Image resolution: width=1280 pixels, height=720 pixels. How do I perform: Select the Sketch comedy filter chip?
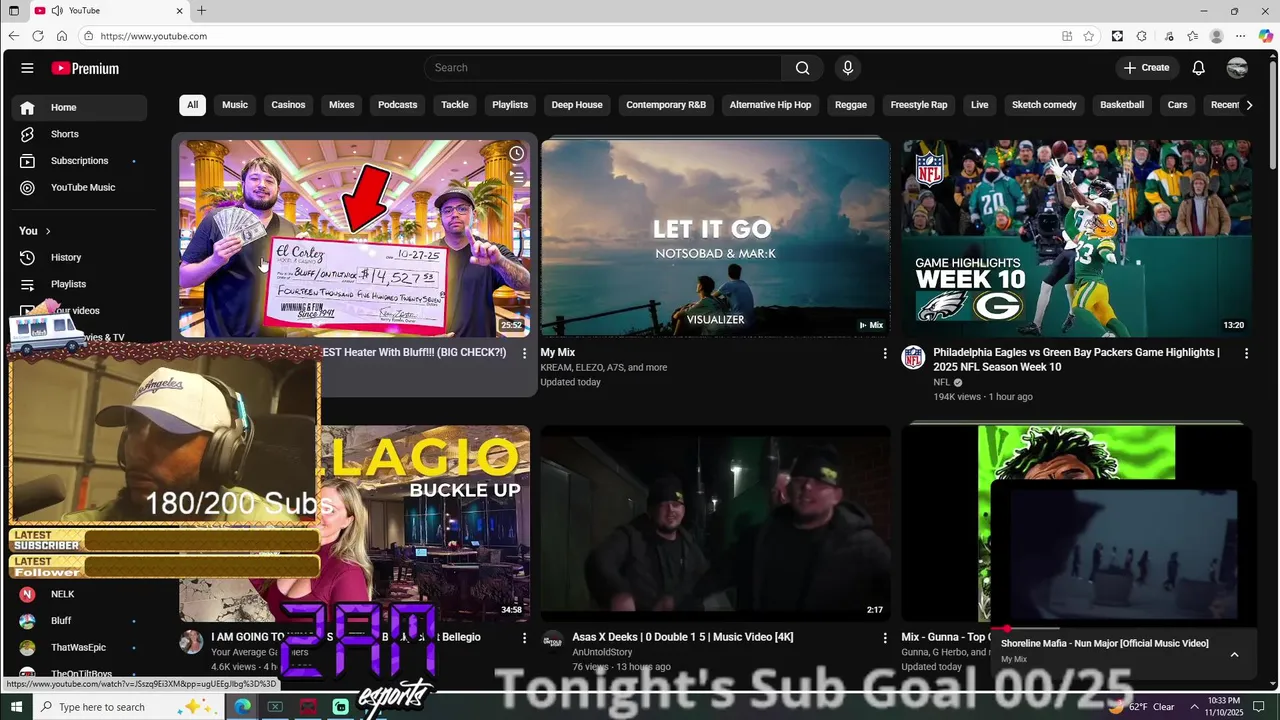[x=1044, y=105]
